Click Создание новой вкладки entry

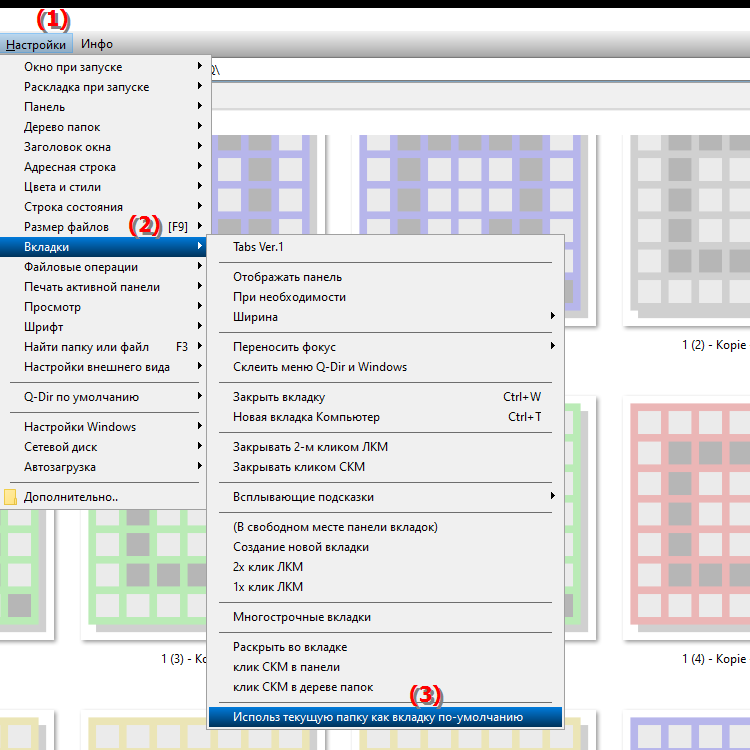tap(386, 548)
